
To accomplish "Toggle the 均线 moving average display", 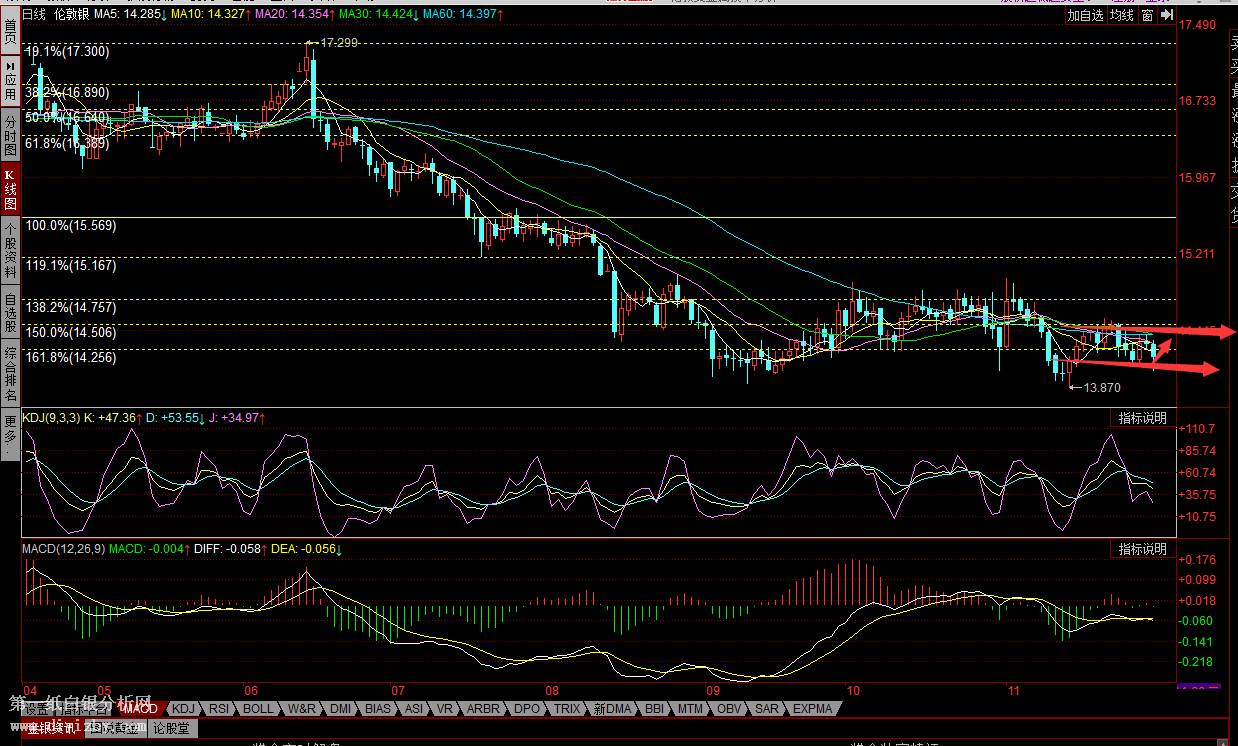I will tap(1122, 15).
